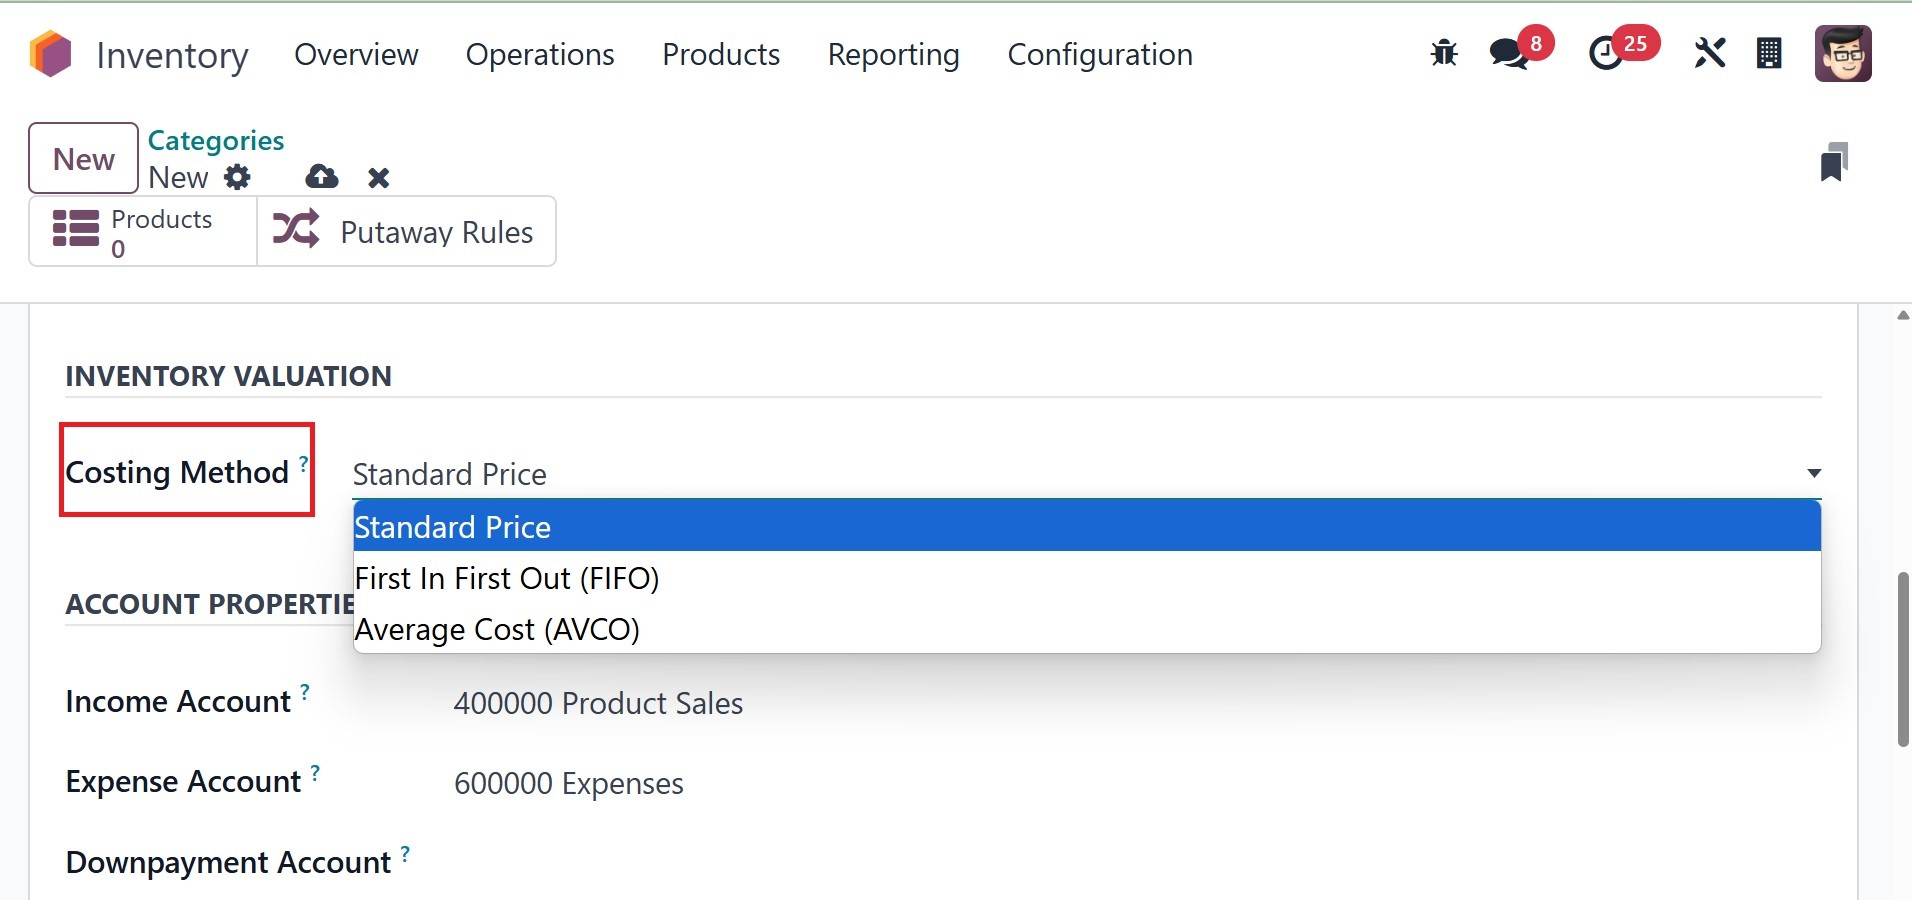The height and width of the screenshot is (900, 1912).
Task: Click the bookmark icon on right
Action: pyautogui.click(x=1833, y=162)
